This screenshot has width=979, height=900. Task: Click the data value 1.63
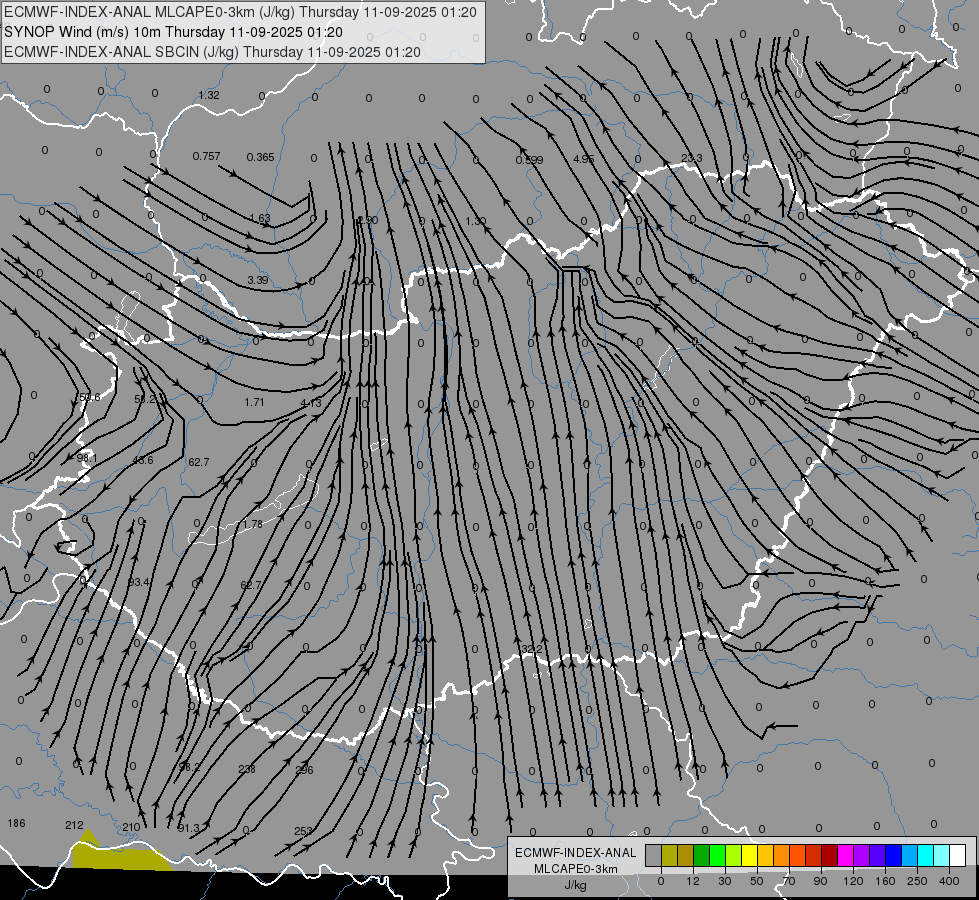(260, 219)
